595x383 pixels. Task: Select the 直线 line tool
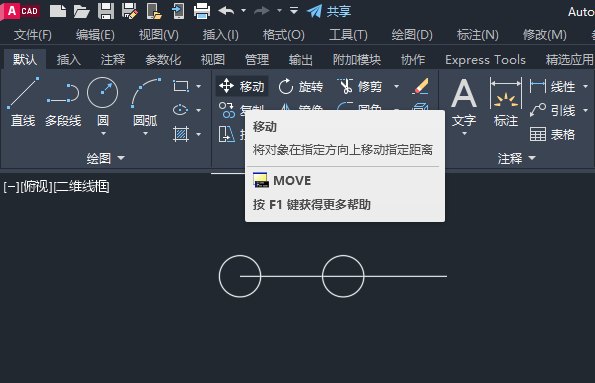(x=23, y=102)
